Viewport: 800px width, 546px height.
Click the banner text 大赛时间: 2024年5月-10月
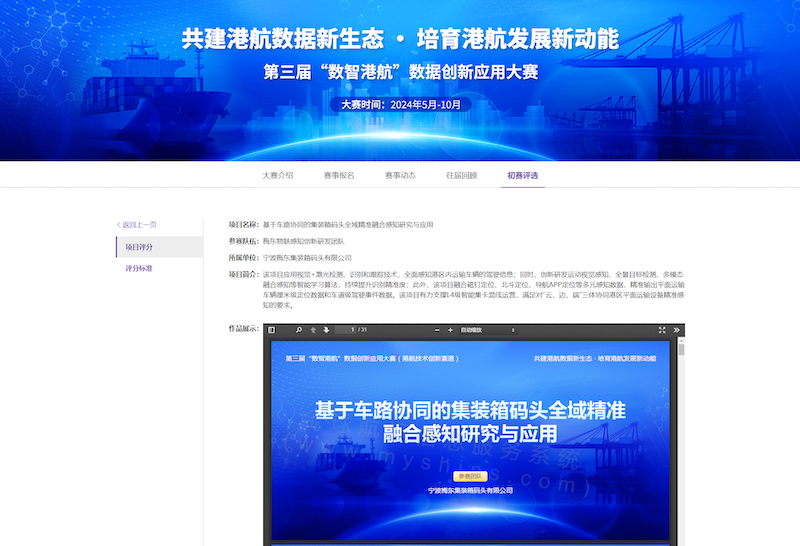coord(401,105)
